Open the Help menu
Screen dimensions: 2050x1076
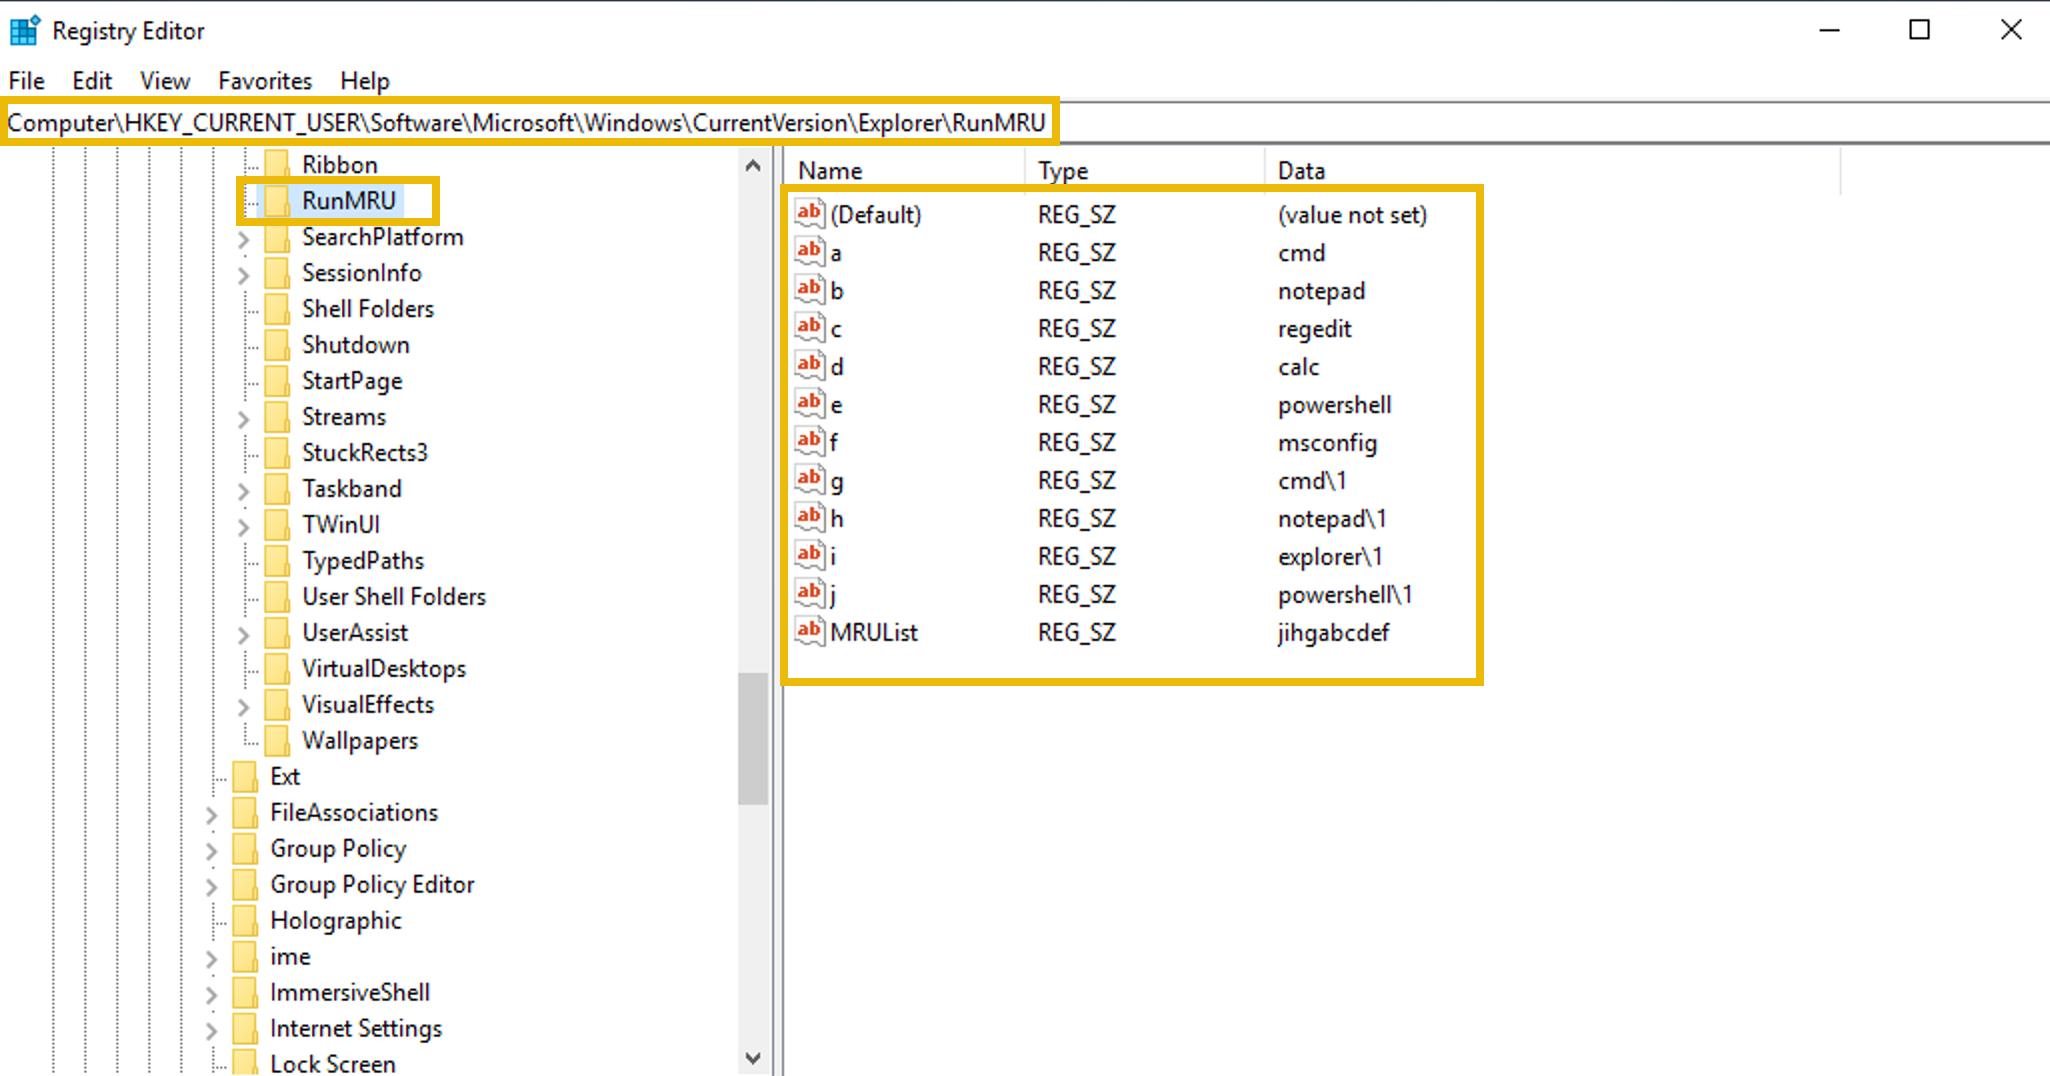pyautogui.click(x=364, y=80)
